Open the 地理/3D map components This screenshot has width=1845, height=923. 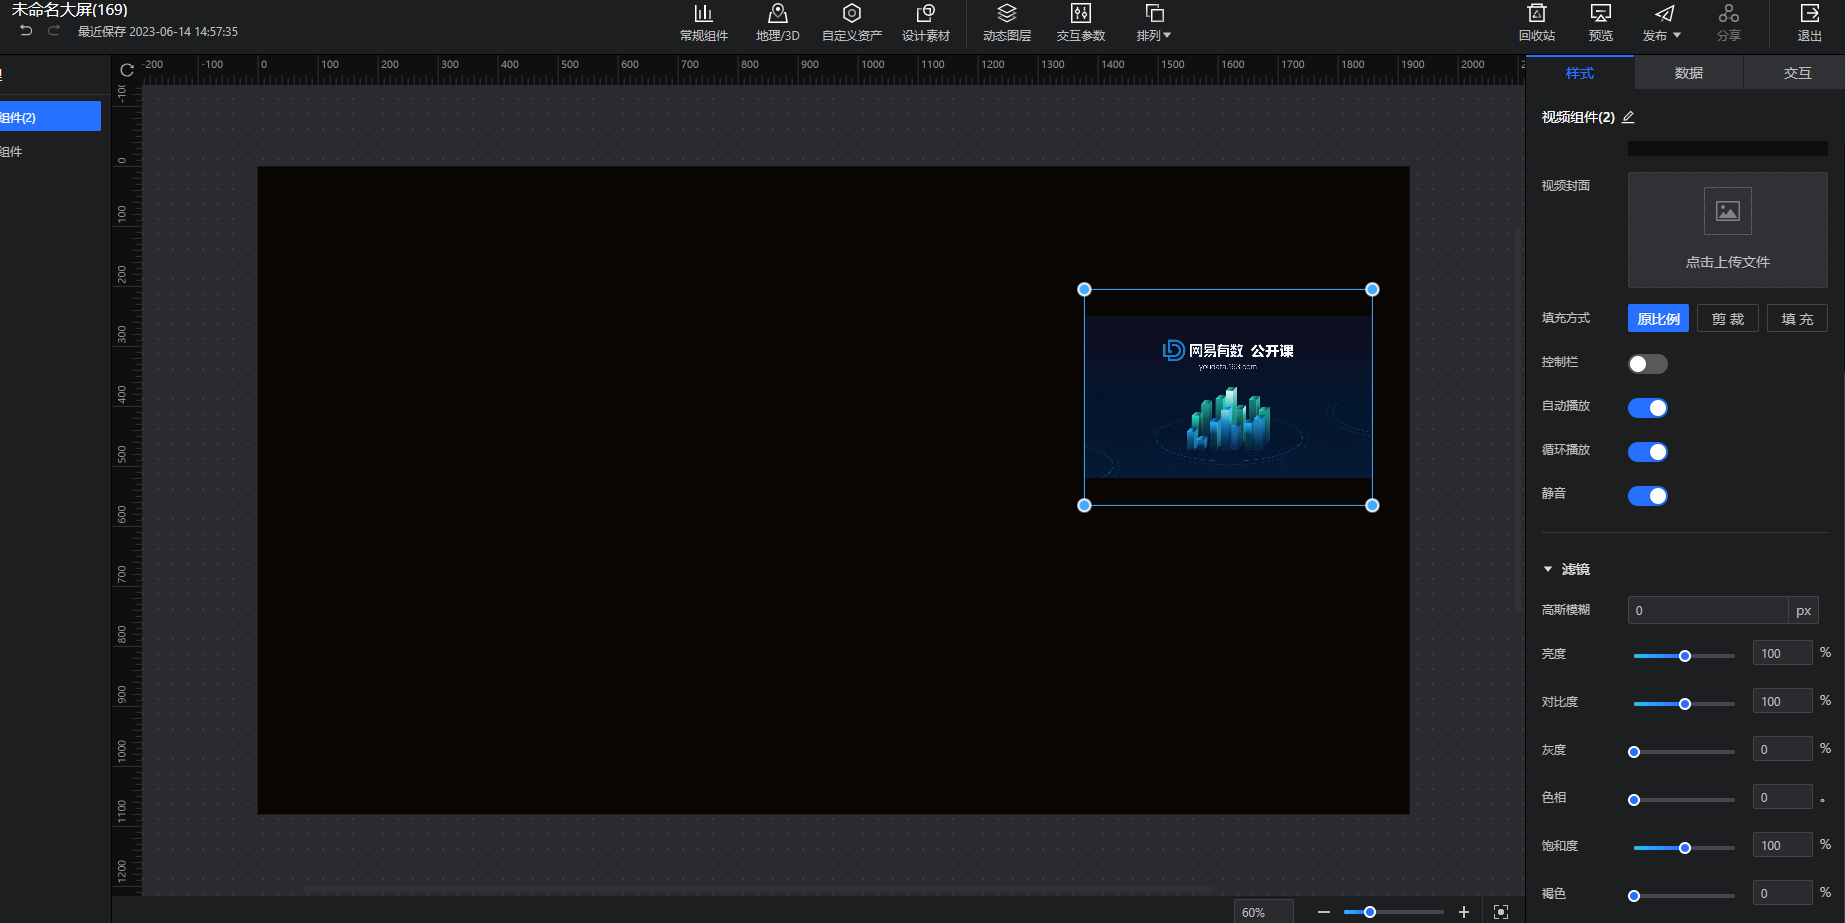[x=777, y=14]
